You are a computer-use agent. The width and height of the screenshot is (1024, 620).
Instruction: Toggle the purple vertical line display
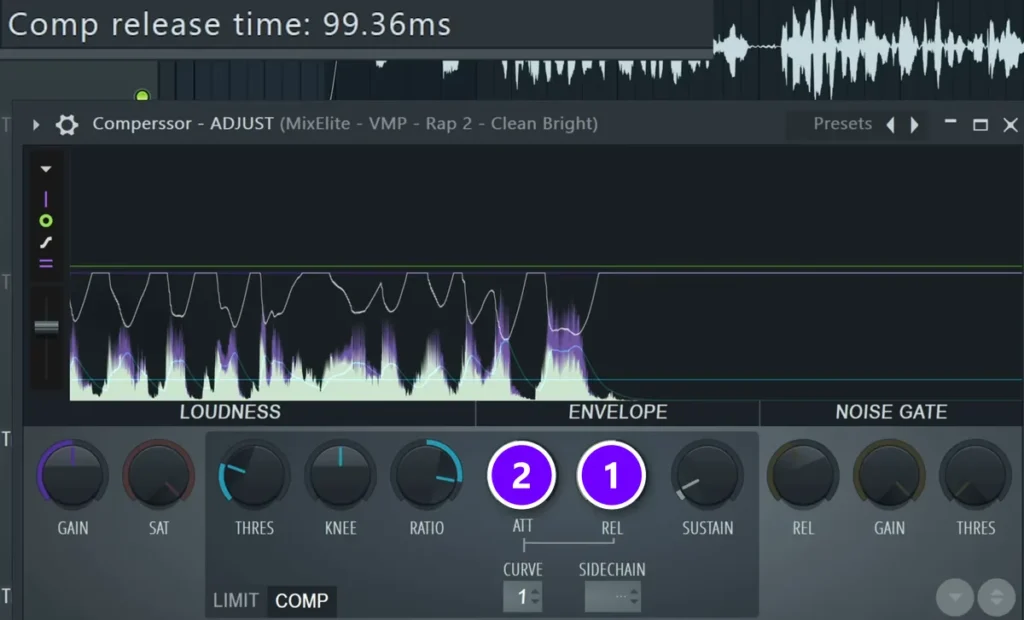[46, 199]
